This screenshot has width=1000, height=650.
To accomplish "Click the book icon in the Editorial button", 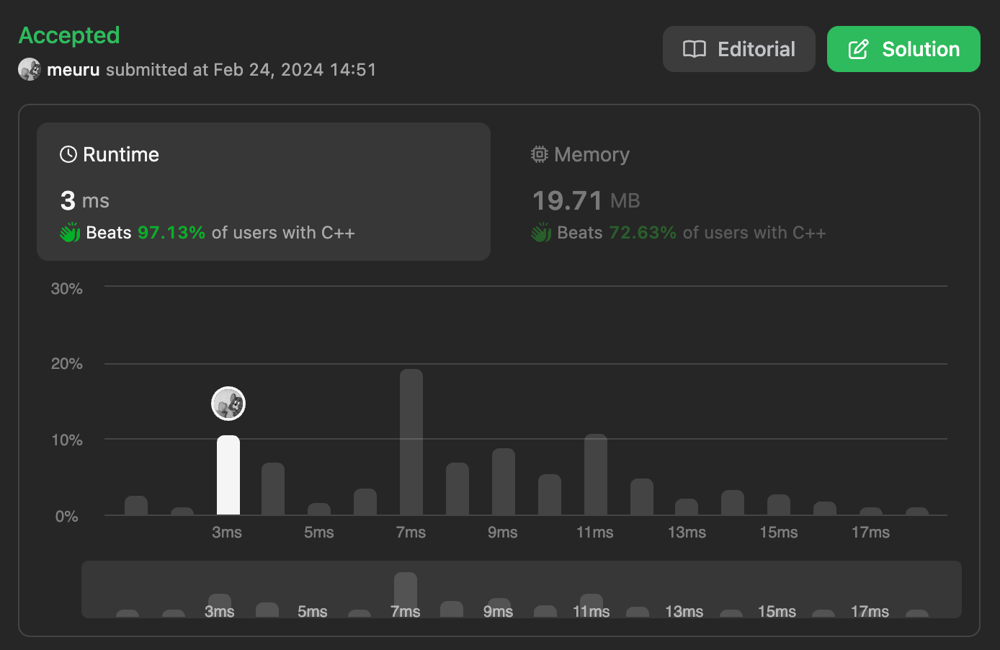I will click(x=694, y=50).
